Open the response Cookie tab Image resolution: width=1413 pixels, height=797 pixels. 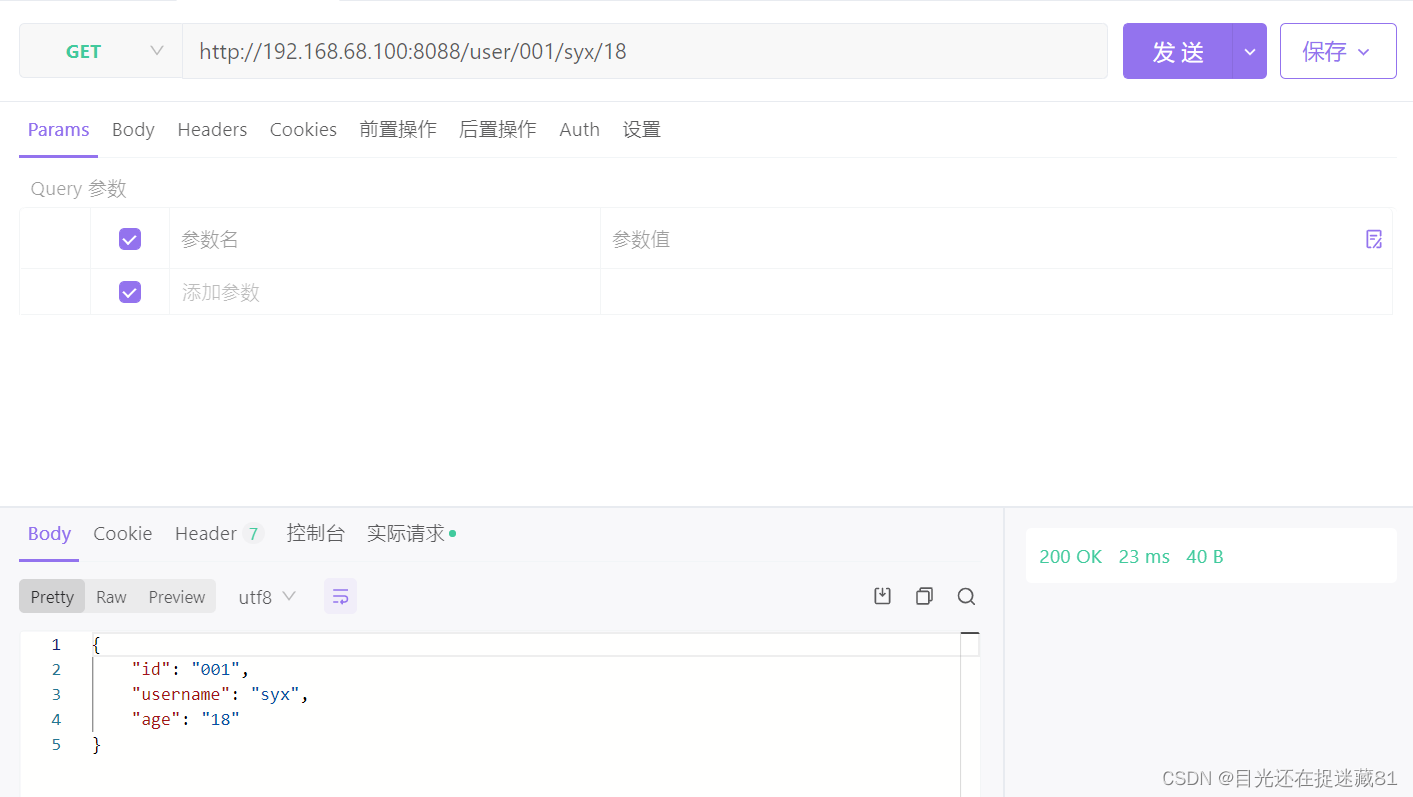123,534
